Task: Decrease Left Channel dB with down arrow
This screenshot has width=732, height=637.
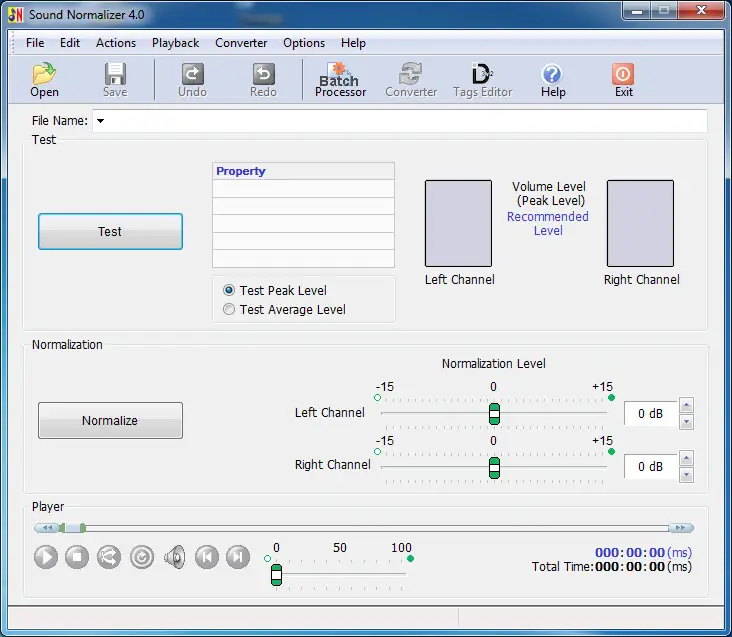Action: pos(686,422)
